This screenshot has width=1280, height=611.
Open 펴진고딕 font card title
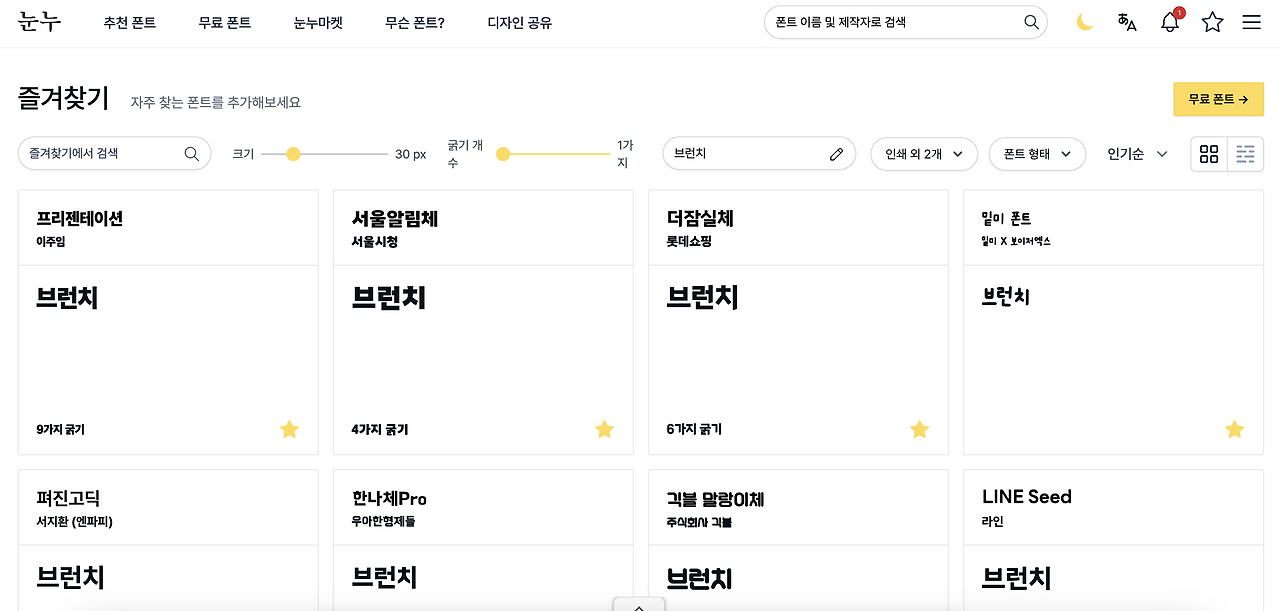click(68, 498)
